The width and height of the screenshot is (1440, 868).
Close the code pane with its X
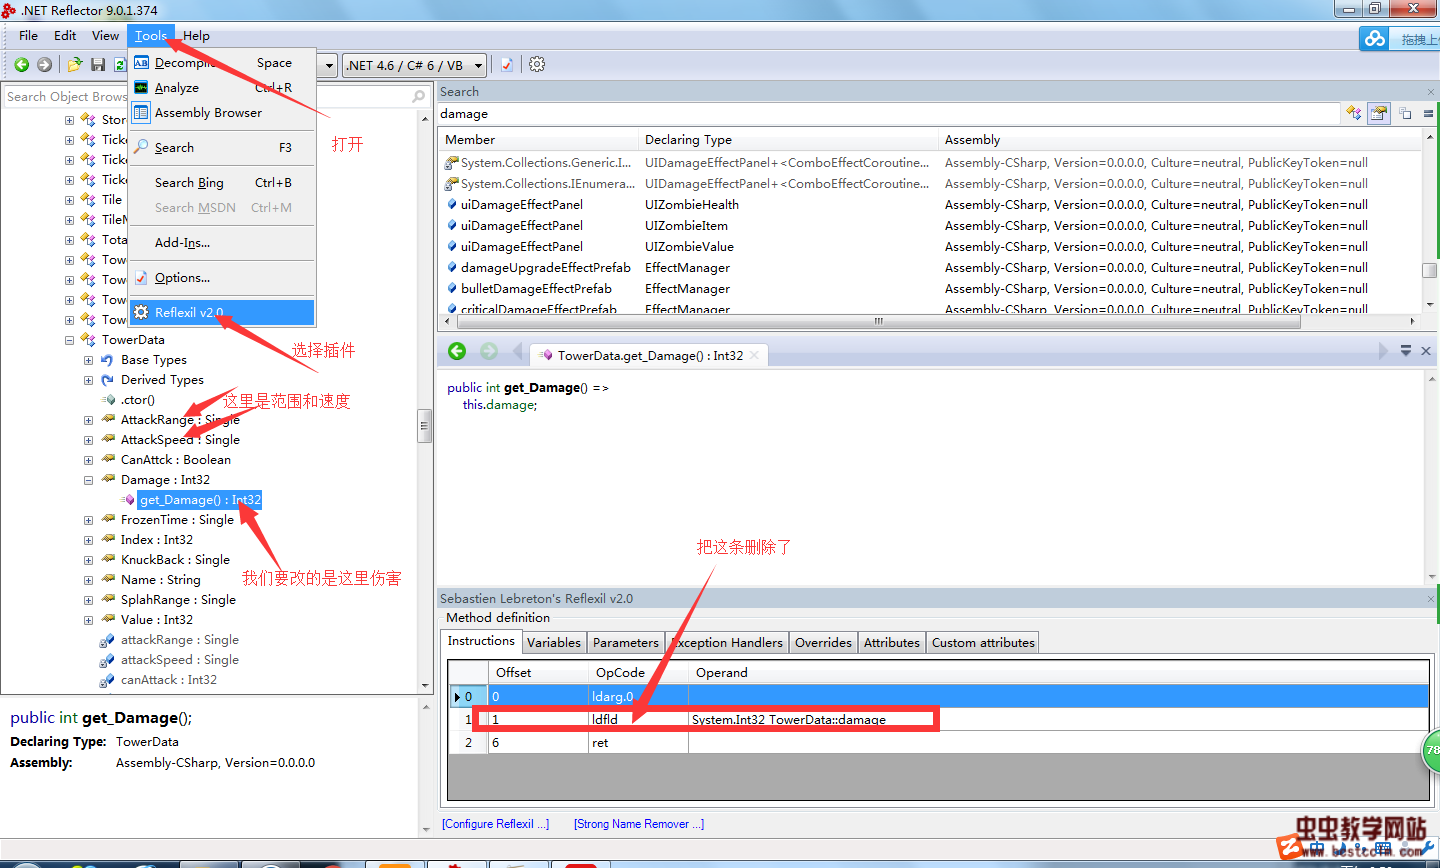tap(1426, 351)
